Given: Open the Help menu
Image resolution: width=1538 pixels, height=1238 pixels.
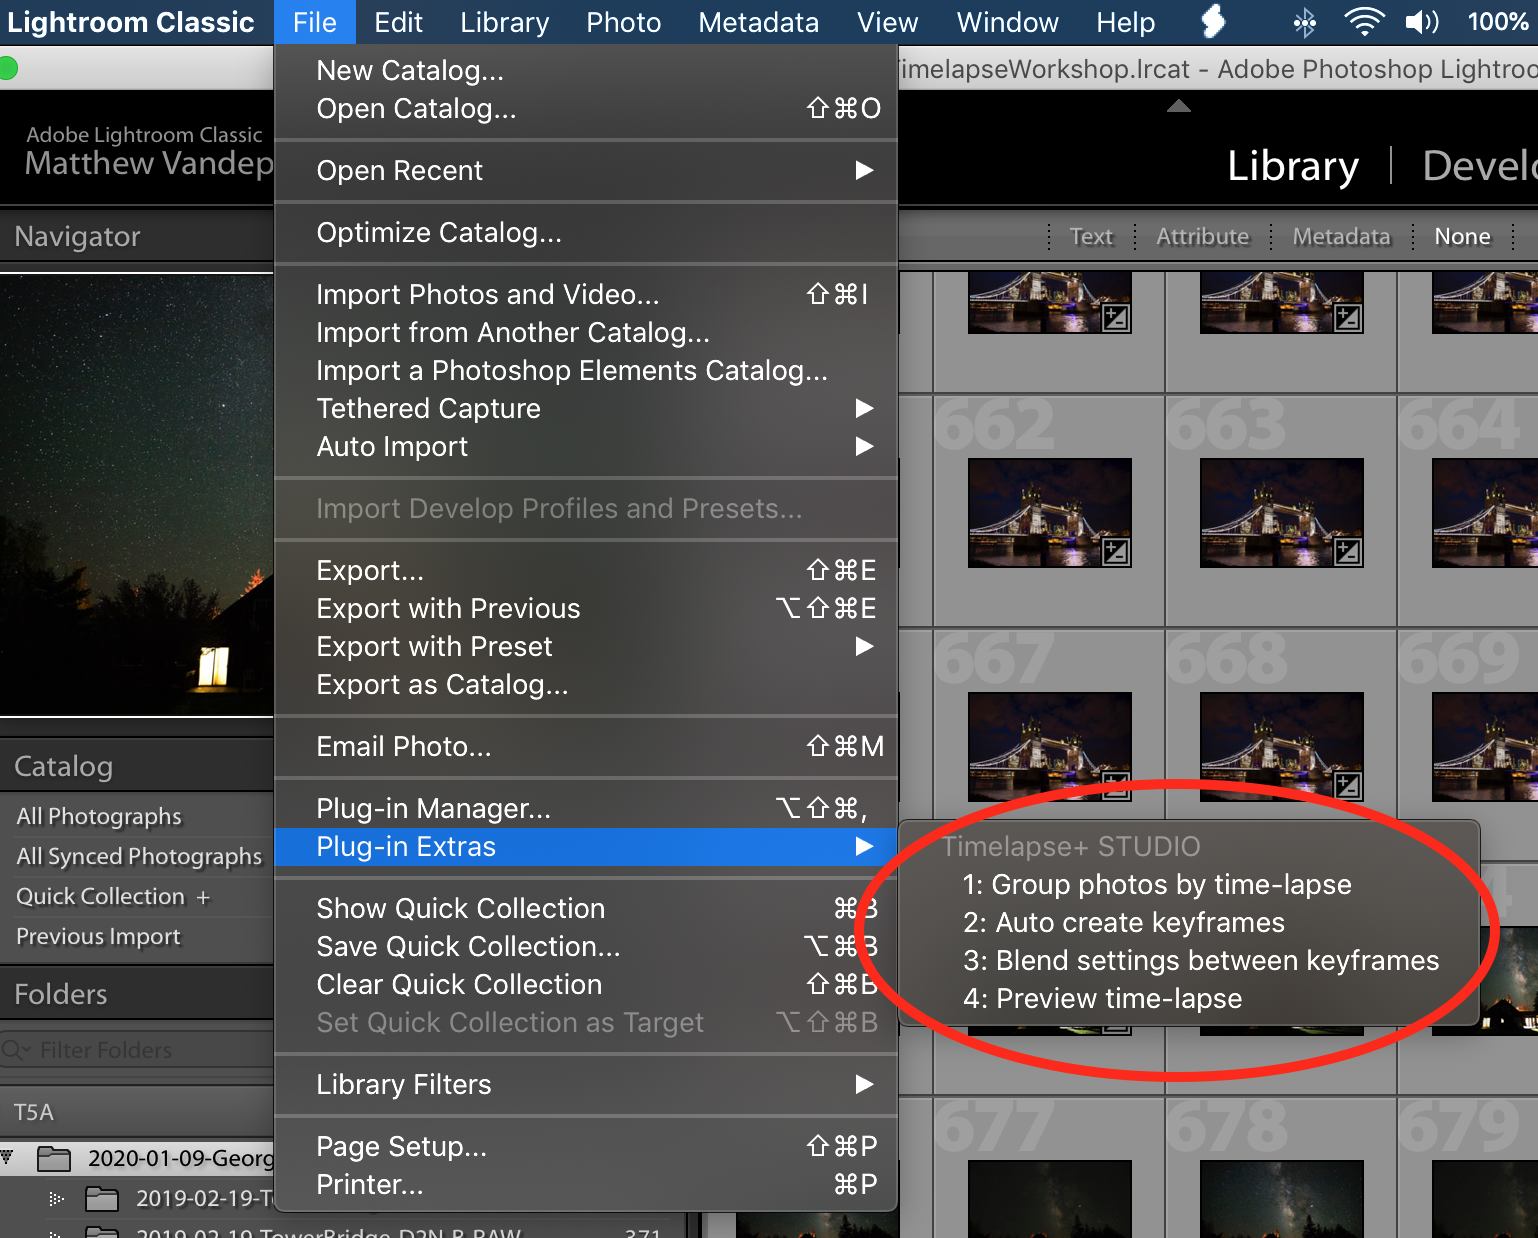Looking at the screenshot, I should (1125, 22).
